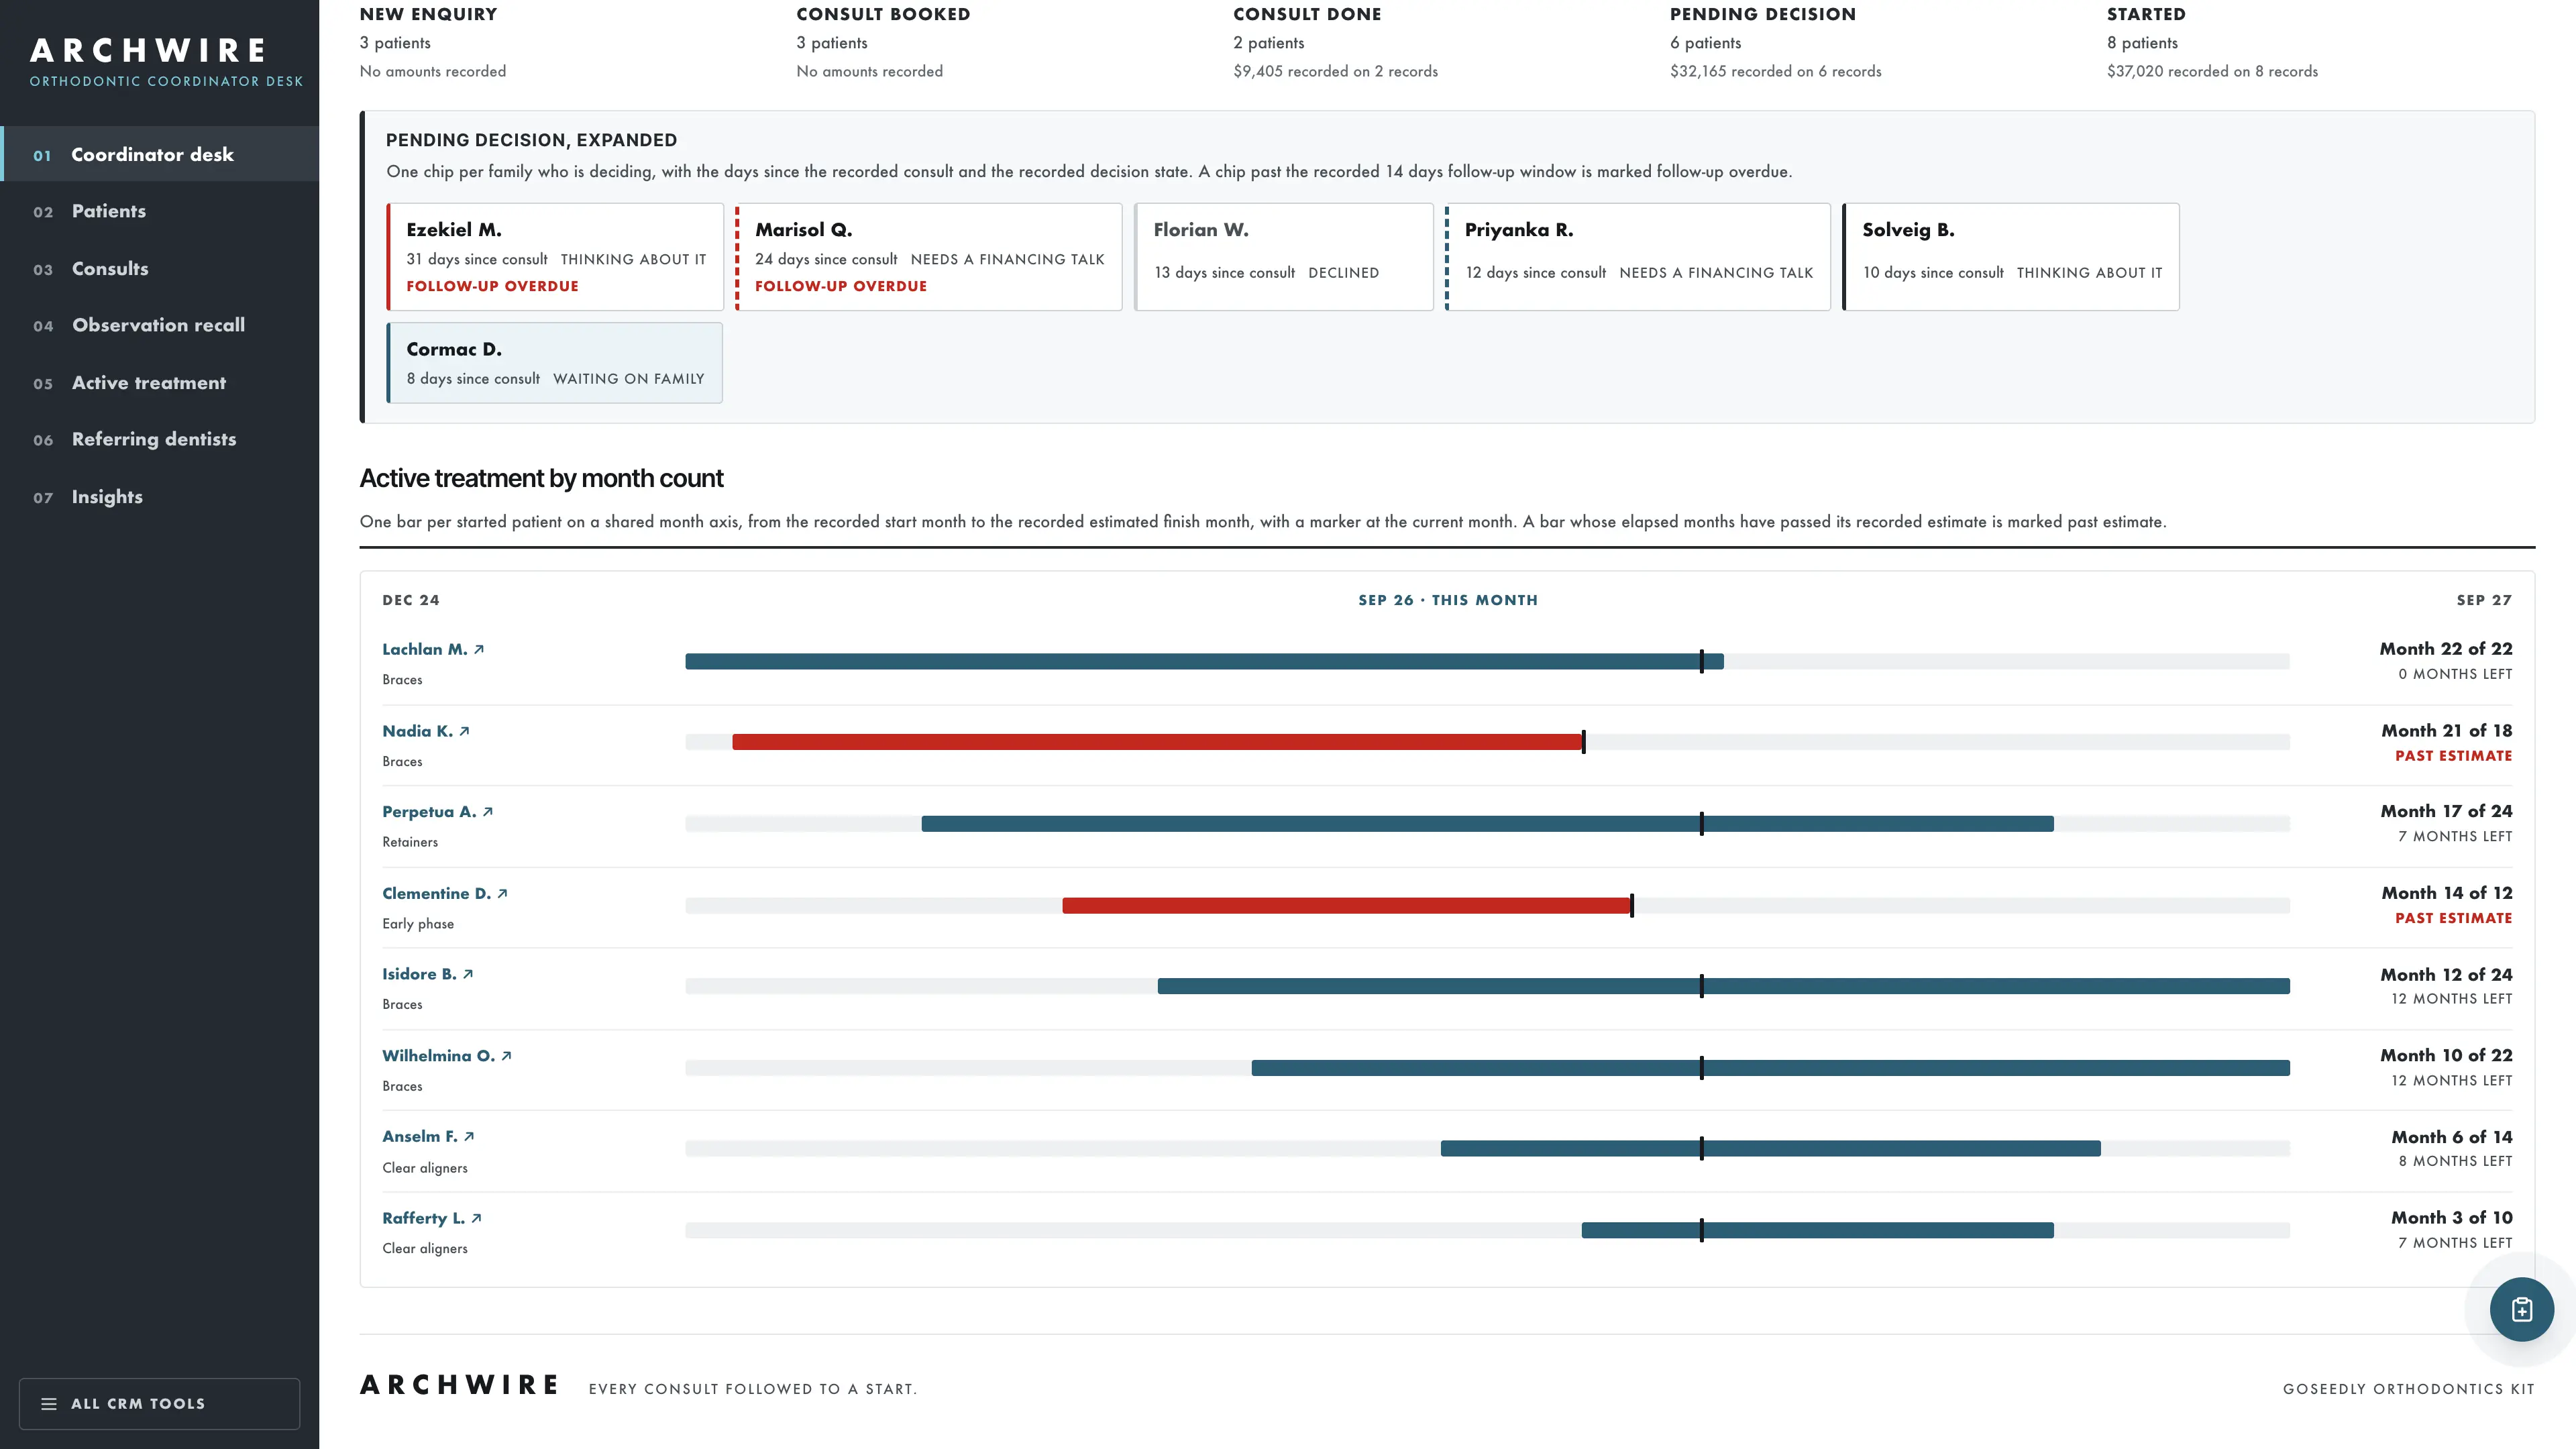Image resolution: width=2576 pixels, height=1449 pixels.
Task: Click the All CRM Tools button
Action: (159, 1404)
